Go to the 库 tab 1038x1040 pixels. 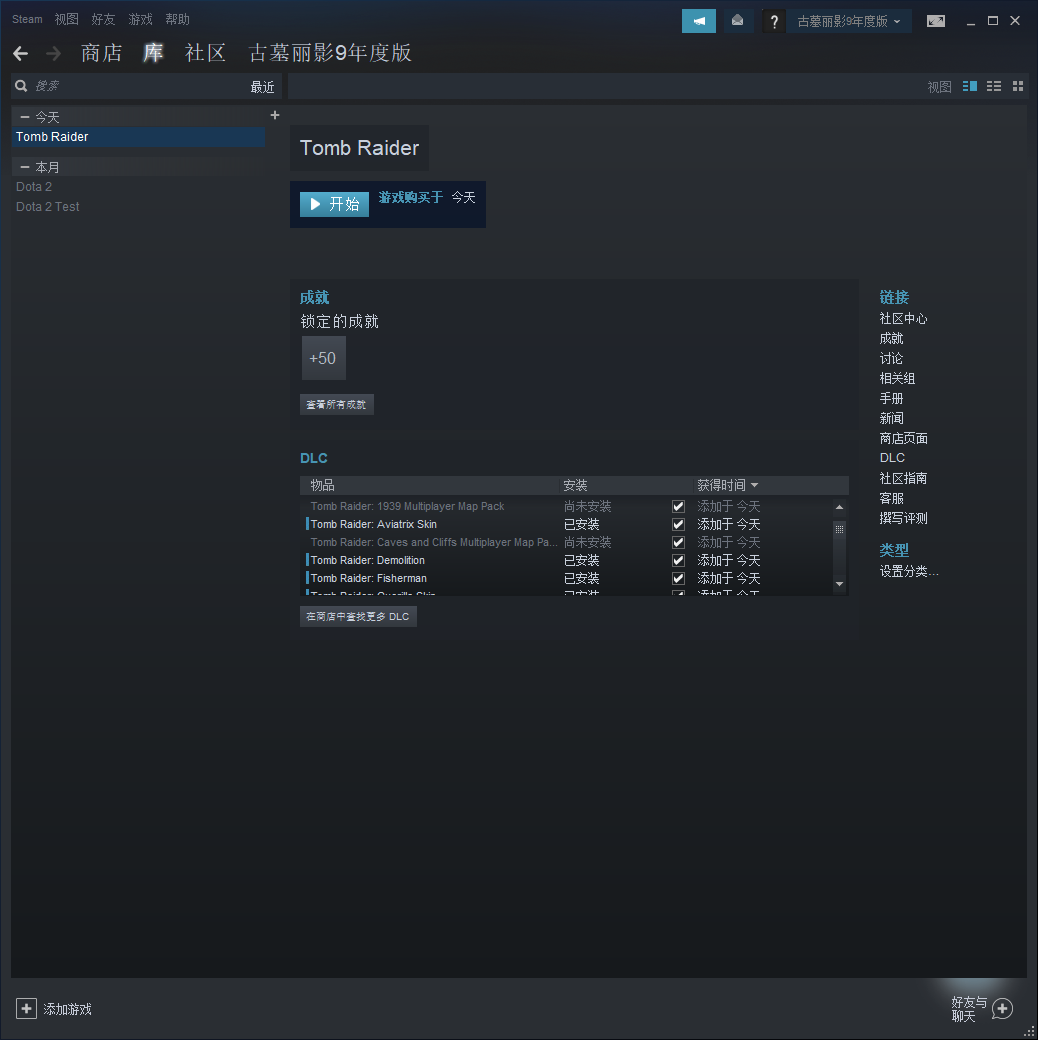point(153,53)
